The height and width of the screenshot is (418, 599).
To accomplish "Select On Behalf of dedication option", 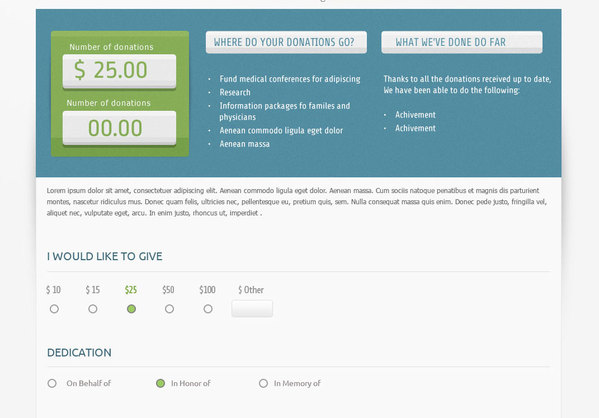I will pyautogui.click(x=52, y=383).
